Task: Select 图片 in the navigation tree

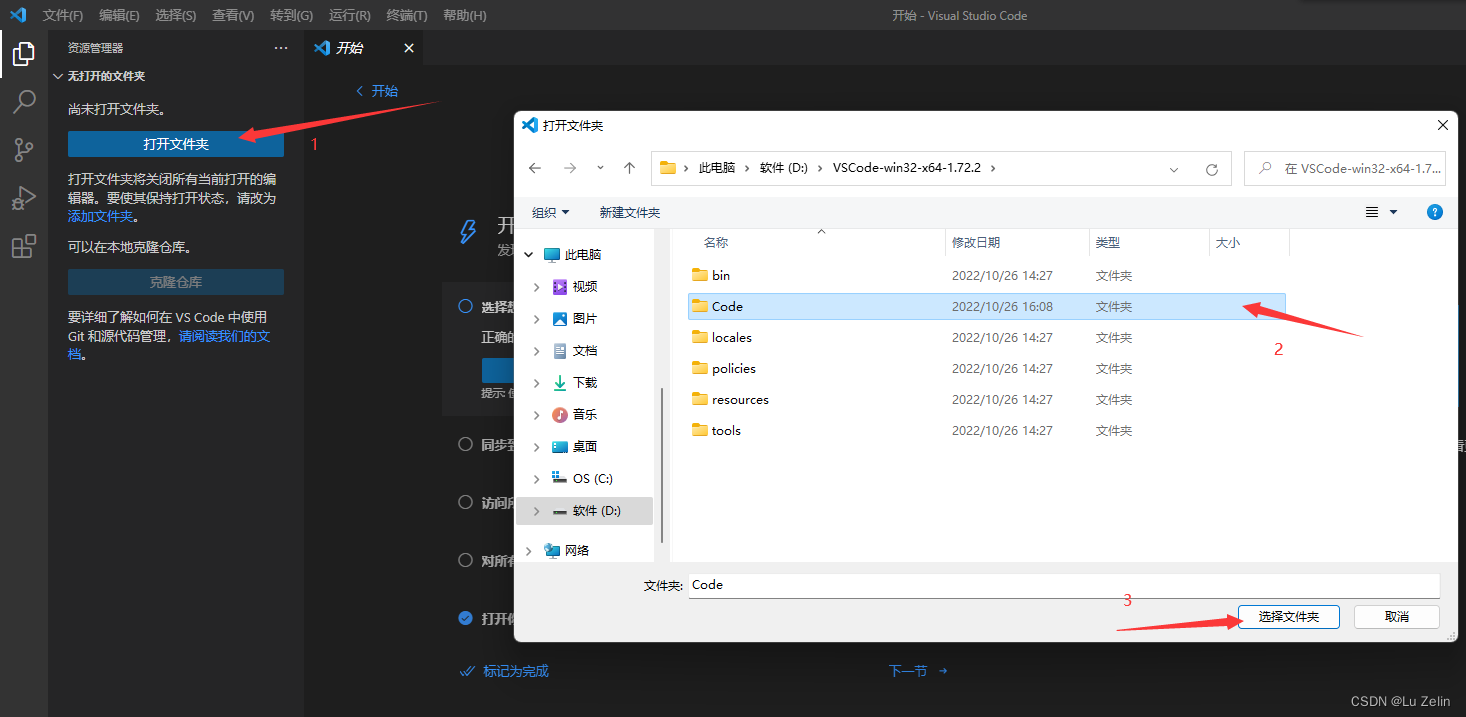Action: click(x=585, y=319)
